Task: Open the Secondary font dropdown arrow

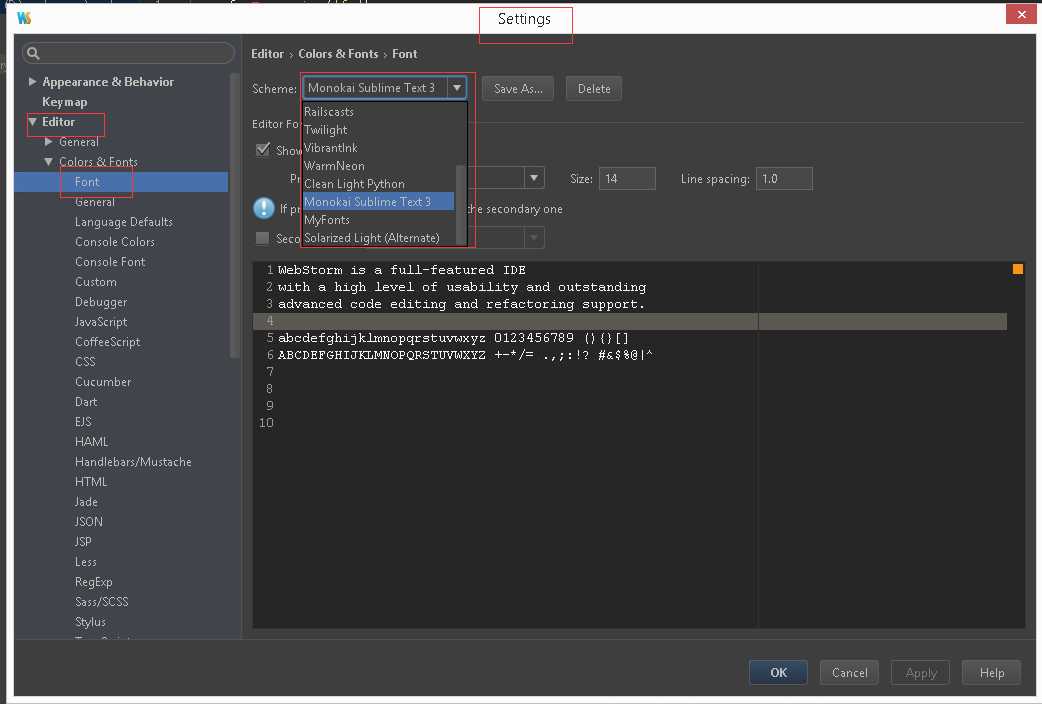Action: click(x=534, y=237)
